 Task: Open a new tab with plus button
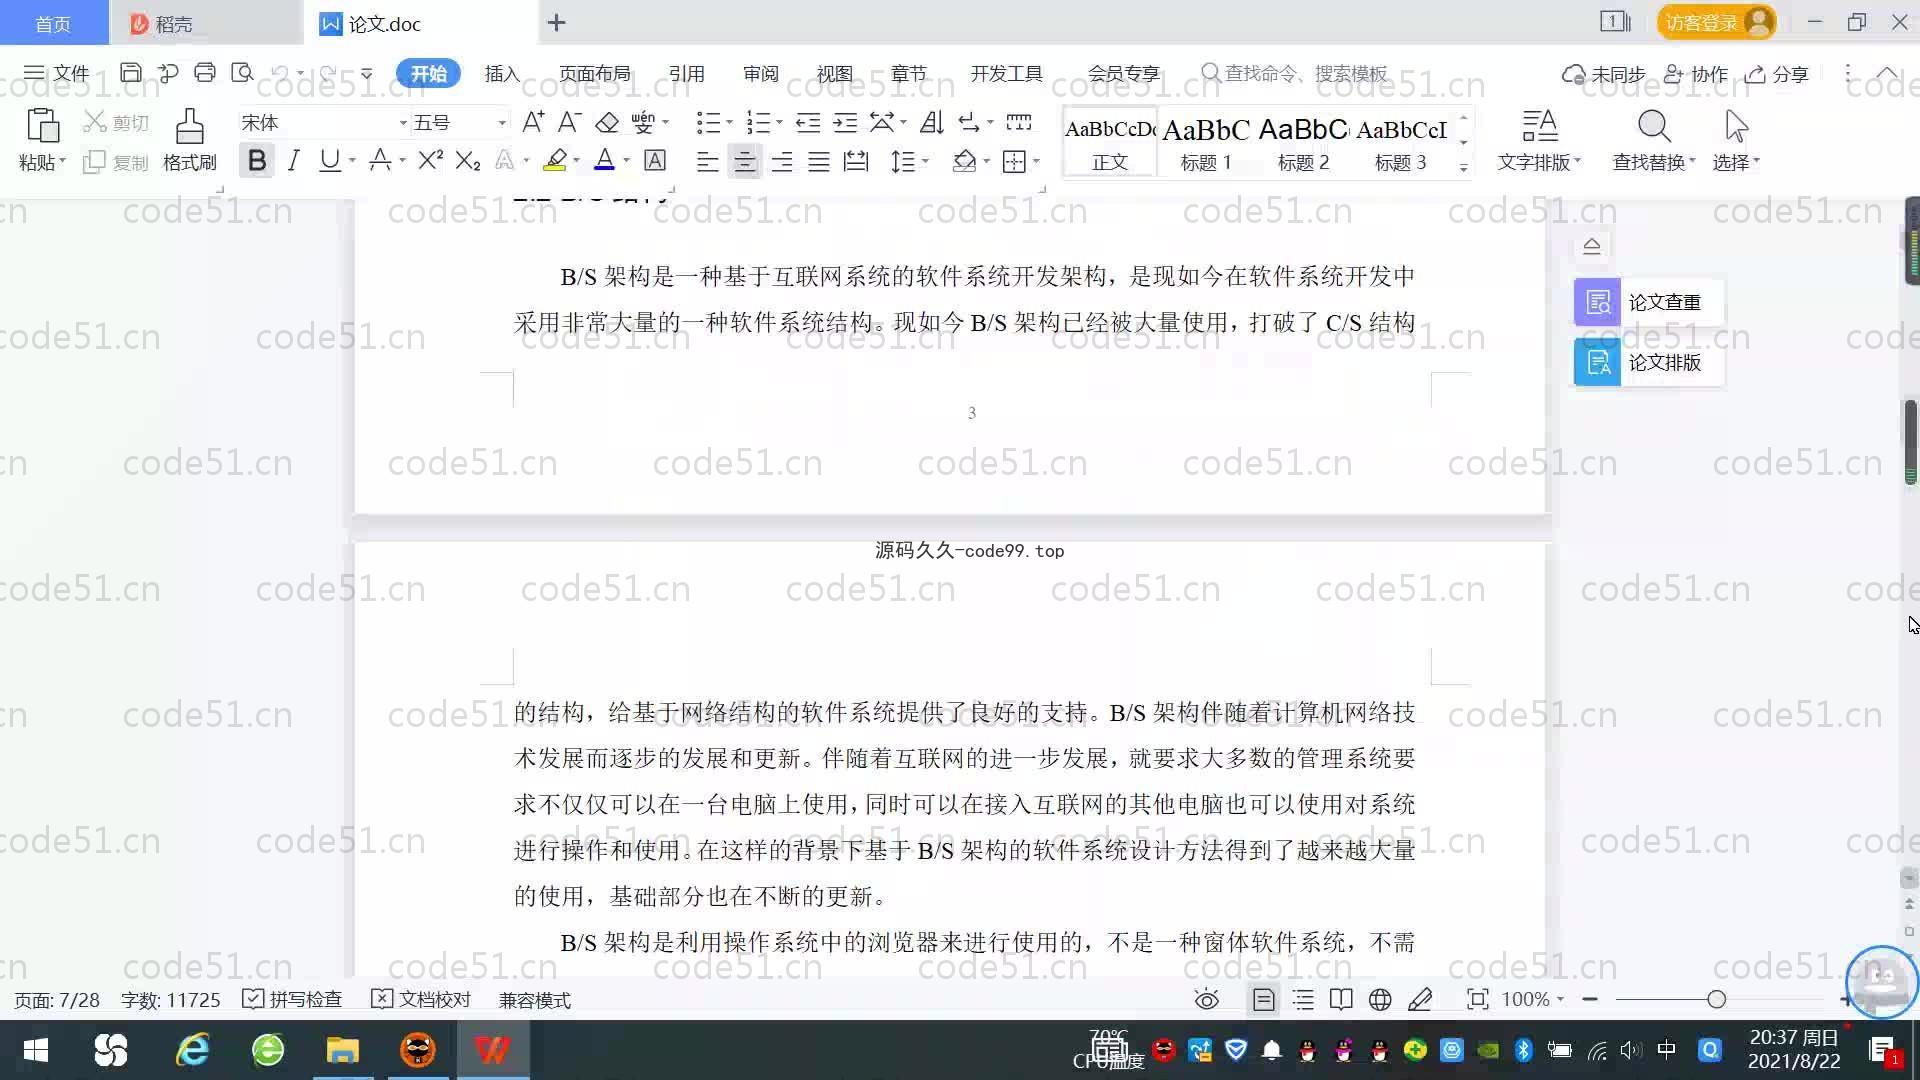click(x=557, y=22)
